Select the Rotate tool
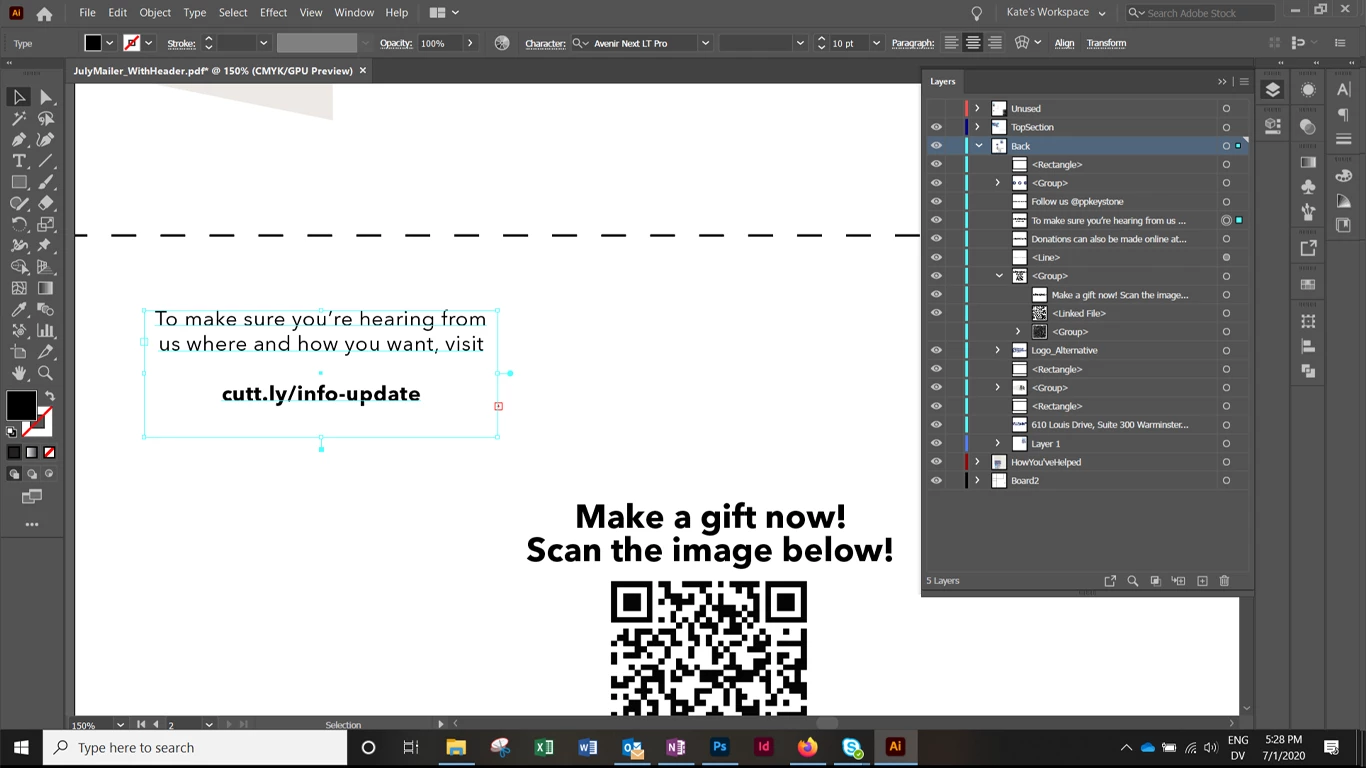Image resolution: width=1366 pixels, height=768 pixels. coord(19,224)
